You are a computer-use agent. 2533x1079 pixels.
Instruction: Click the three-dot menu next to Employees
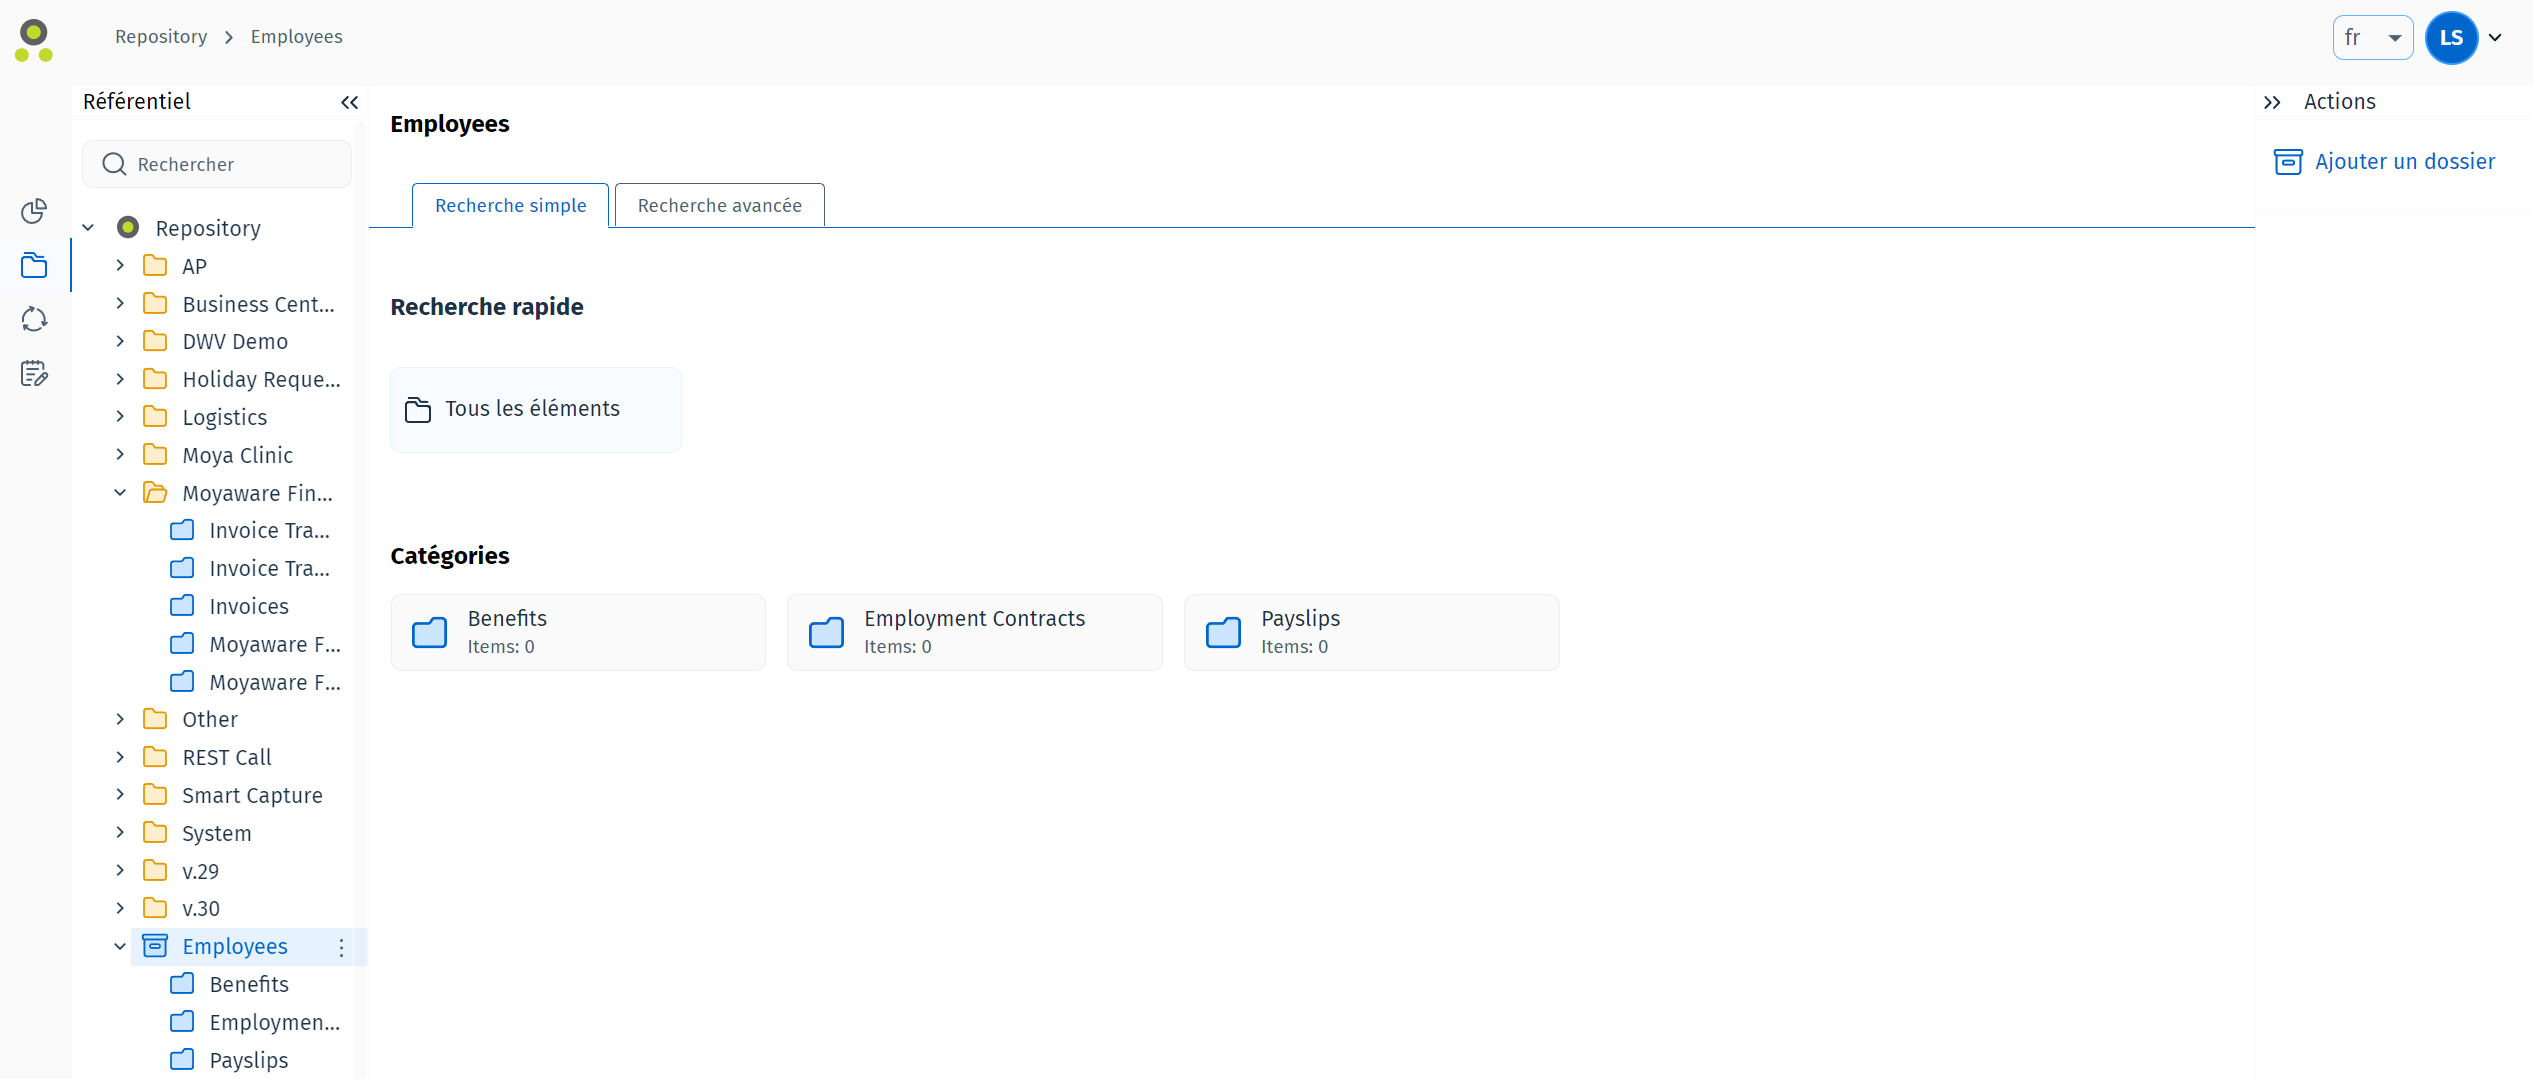point(341,947)
